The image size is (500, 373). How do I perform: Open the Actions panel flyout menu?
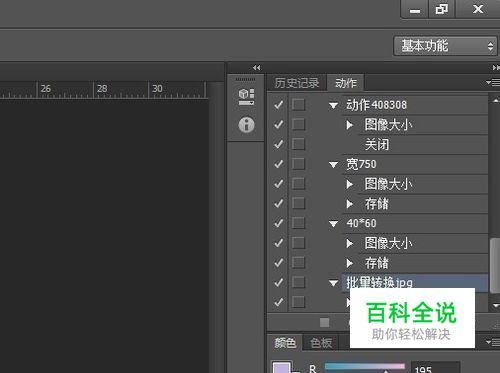493,82
